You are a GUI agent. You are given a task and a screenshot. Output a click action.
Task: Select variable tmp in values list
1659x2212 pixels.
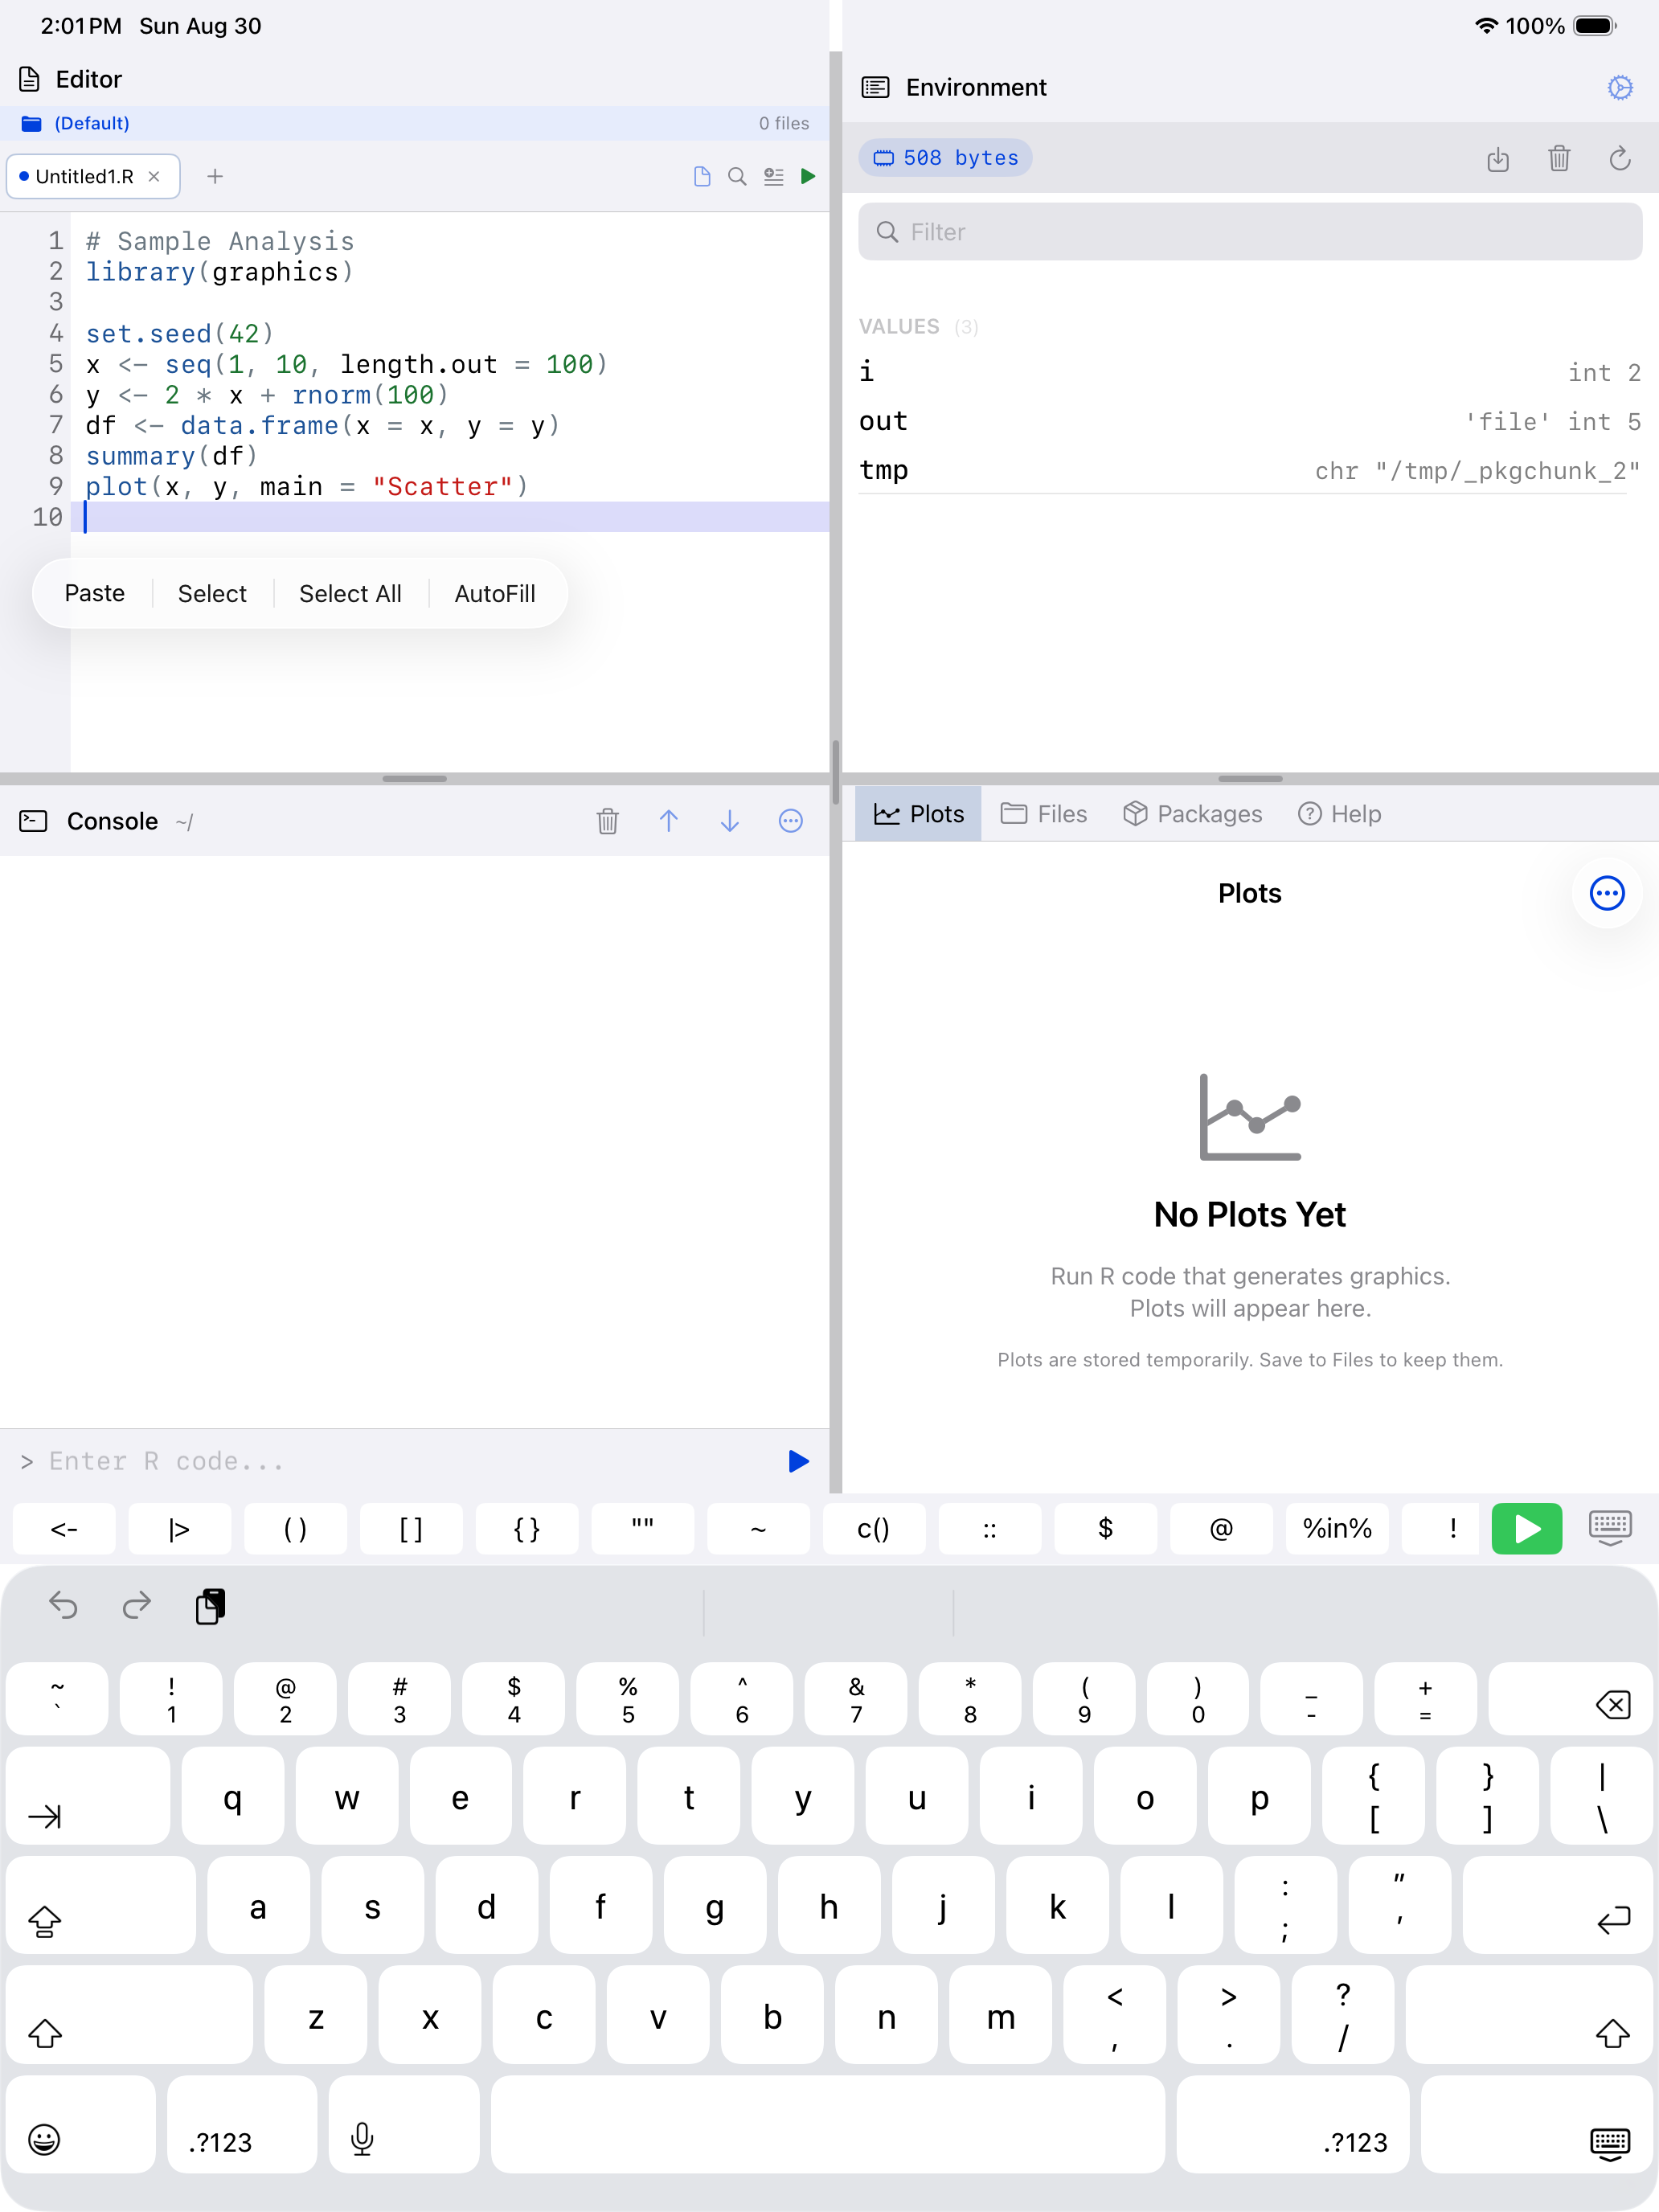1250,470
